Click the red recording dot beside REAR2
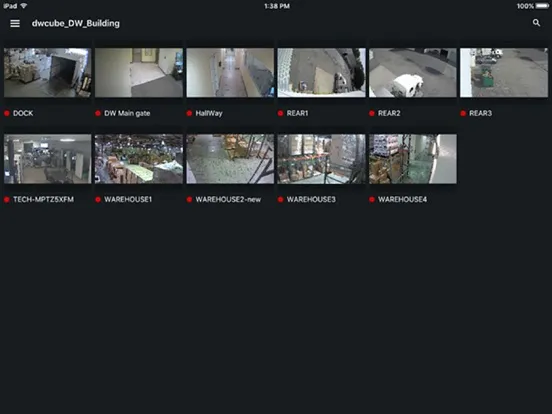The width and height of the screenshot is (552, 414). (372, 113)
